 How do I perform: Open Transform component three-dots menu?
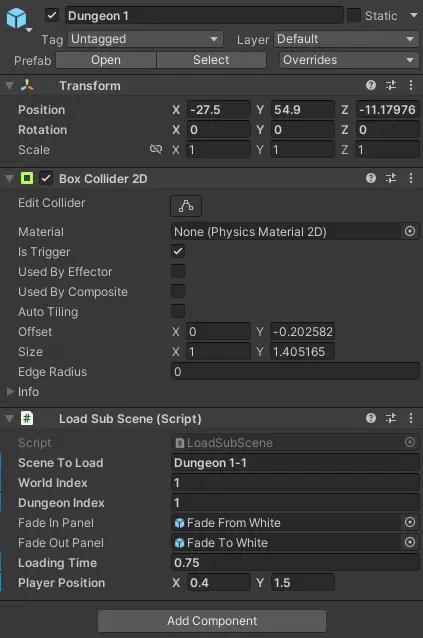pos(411,85)
